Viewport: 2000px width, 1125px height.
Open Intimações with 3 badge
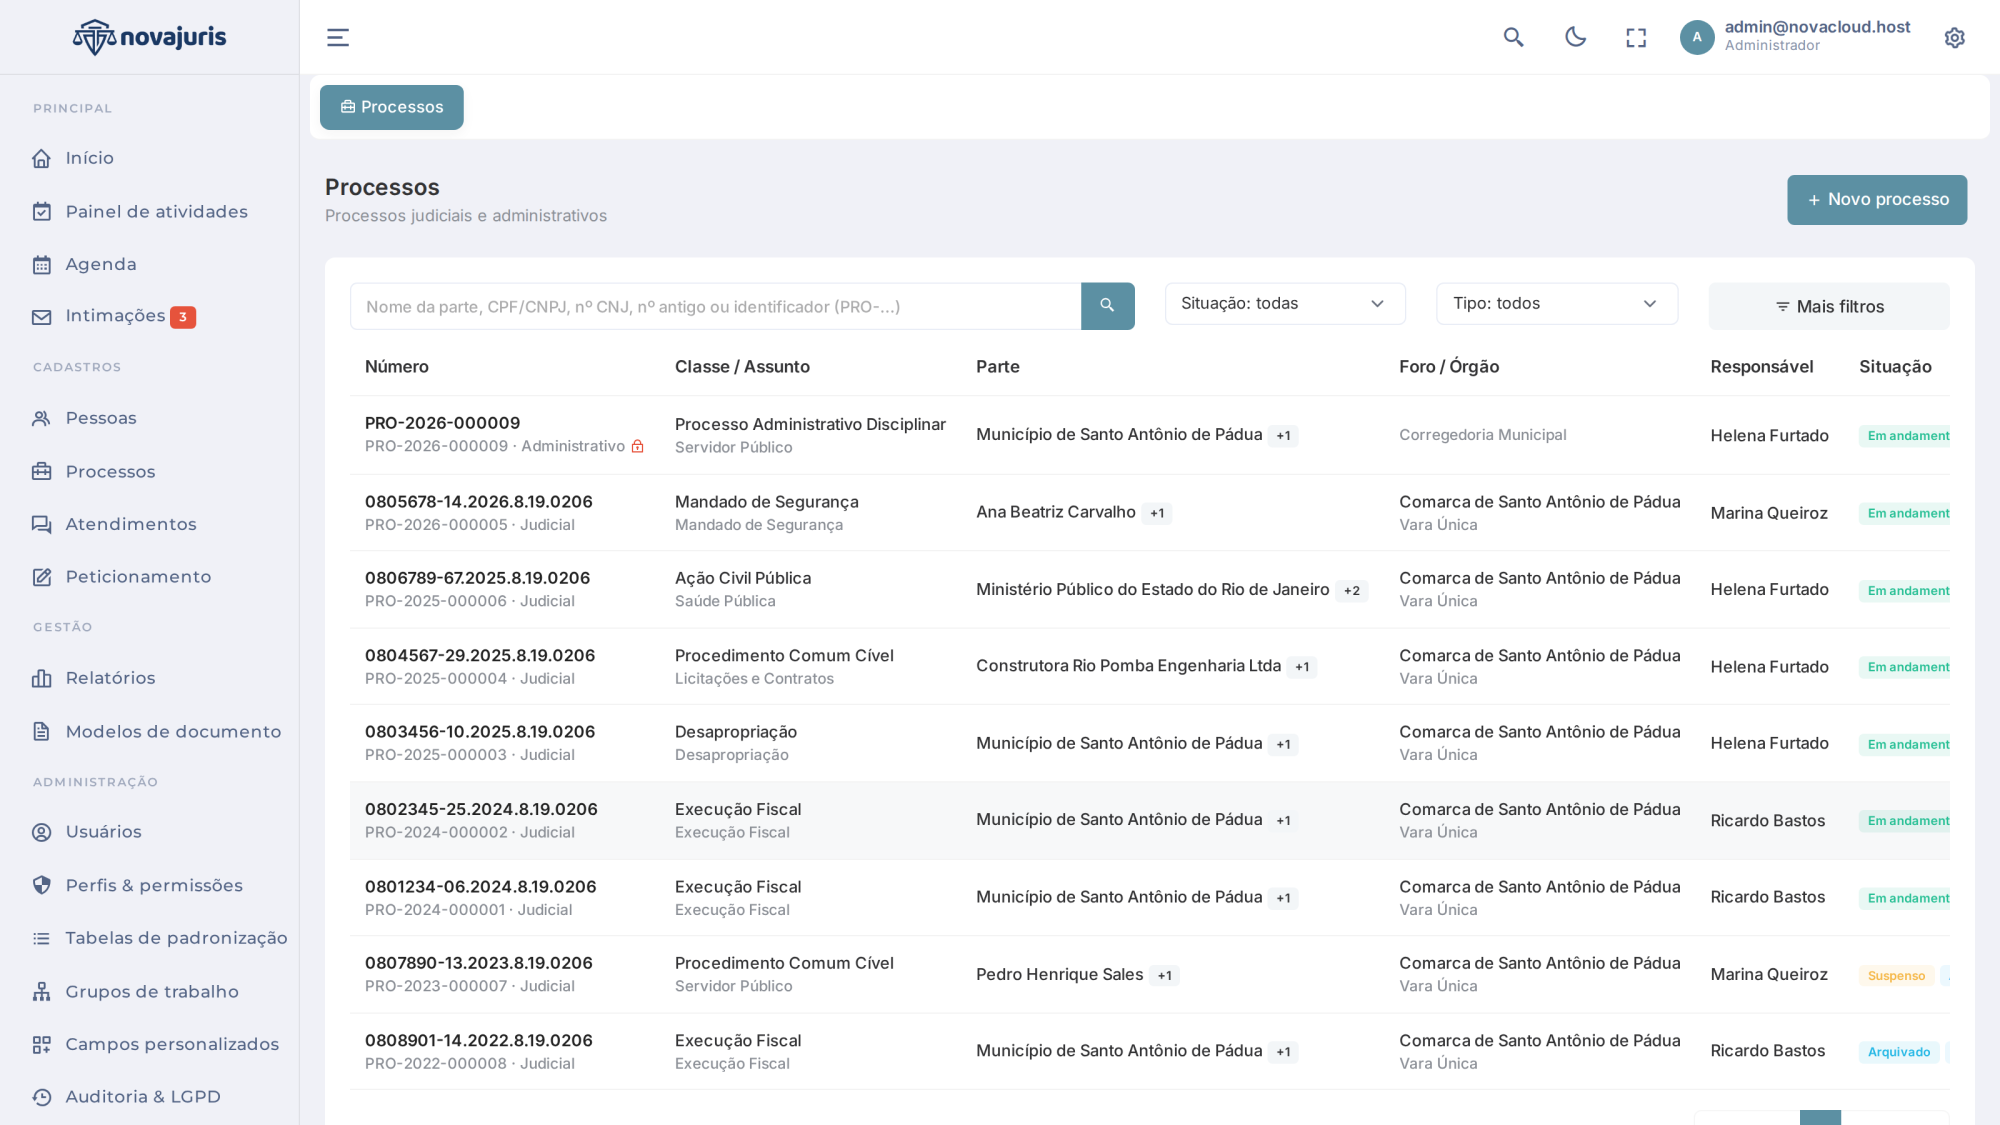tap(114, 316)
